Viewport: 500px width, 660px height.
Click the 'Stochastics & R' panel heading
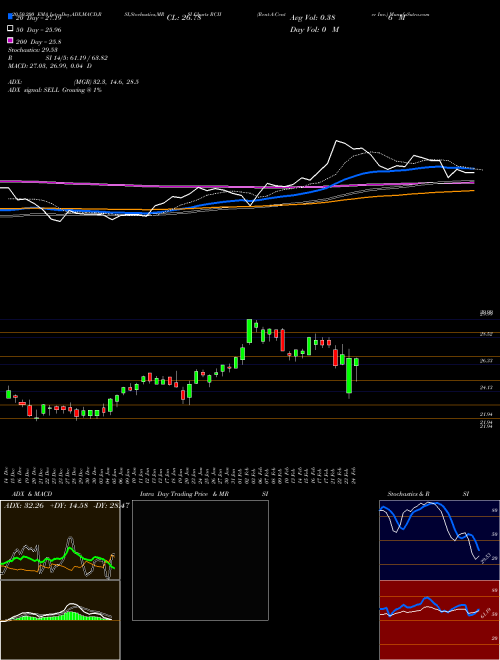click(x=408, y=494)
